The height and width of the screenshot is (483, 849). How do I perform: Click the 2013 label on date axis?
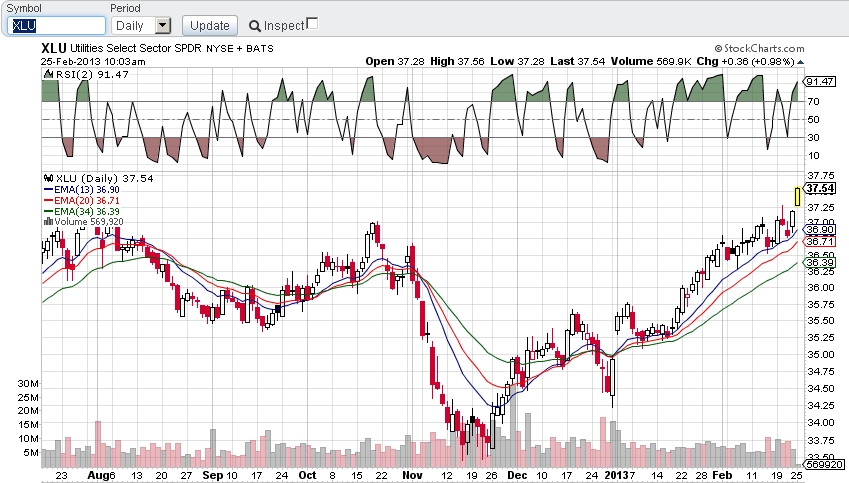tap(616, 475)
